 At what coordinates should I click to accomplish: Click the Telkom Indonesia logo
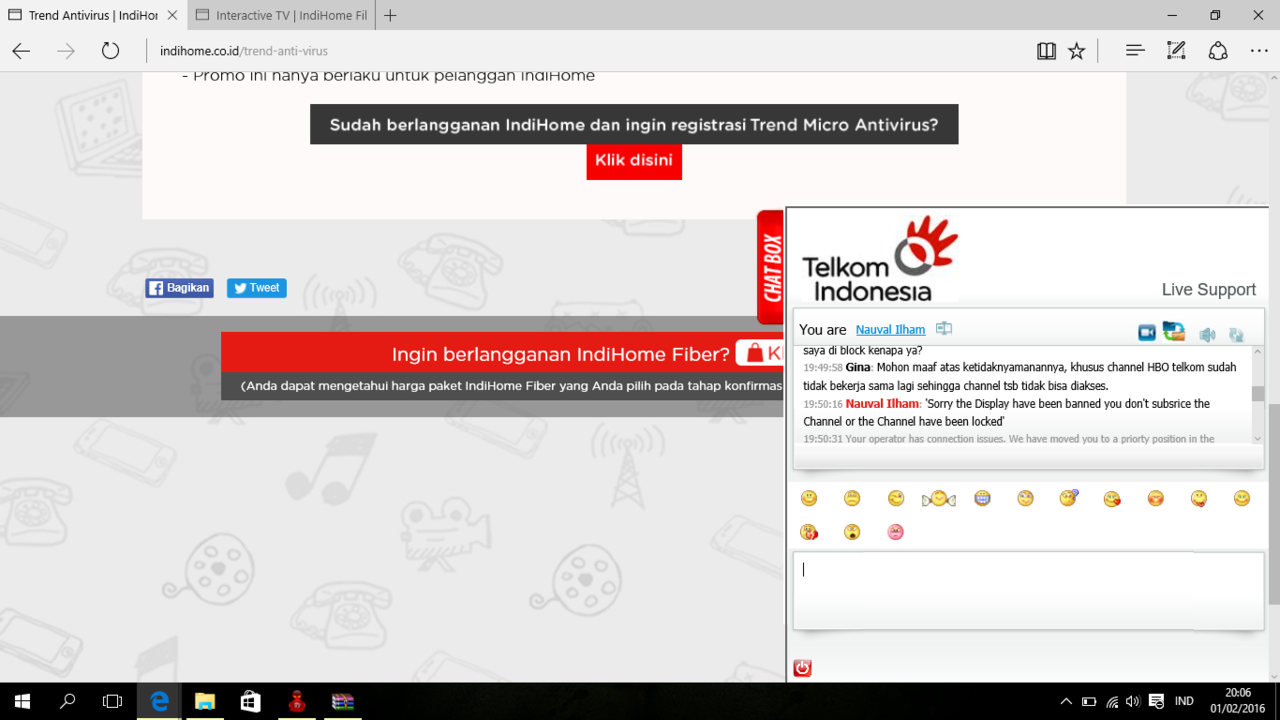click(880, 259)
